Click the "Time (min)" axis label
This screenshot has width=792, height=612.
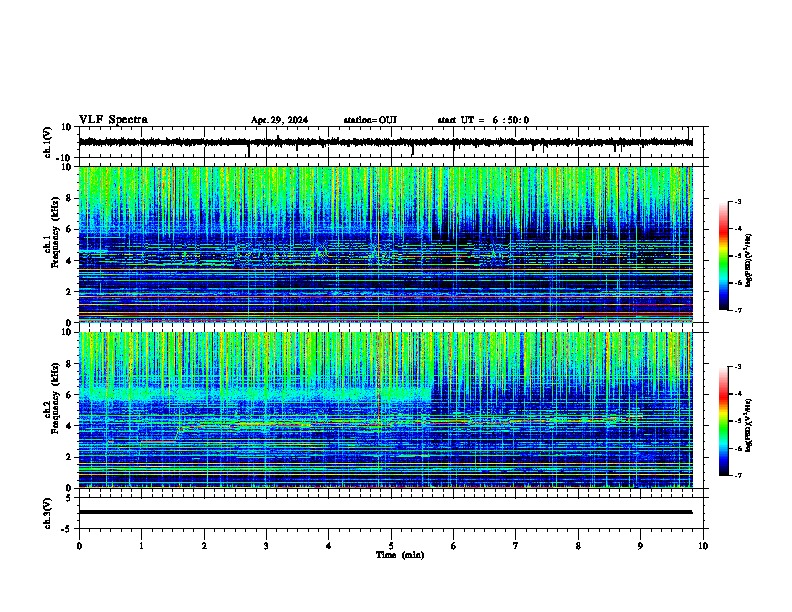(x=400, y=555)
